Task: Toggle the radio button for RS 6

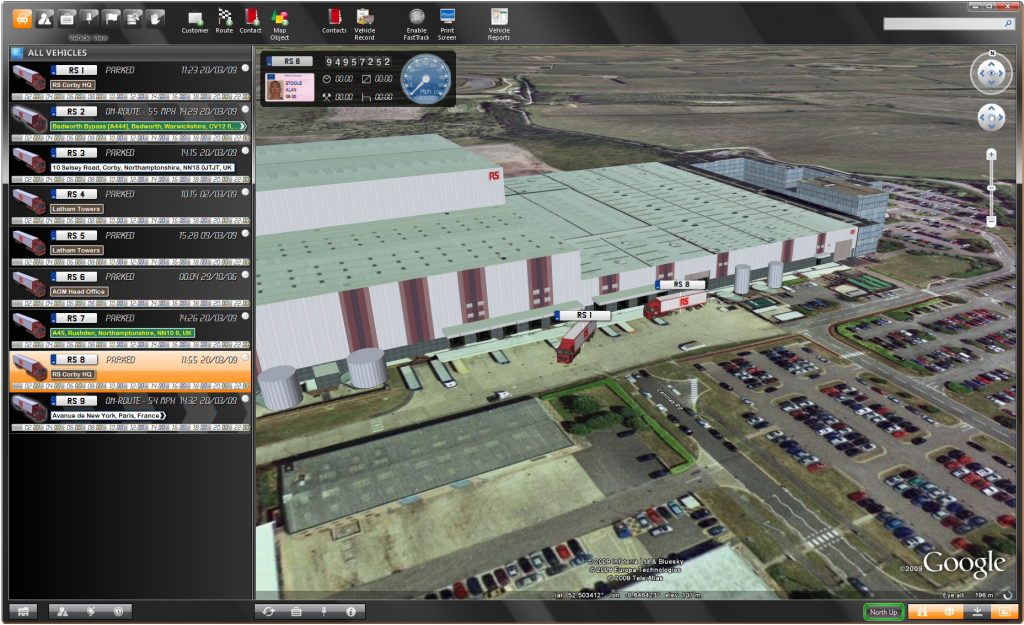Action: click(x=245, y=274)
